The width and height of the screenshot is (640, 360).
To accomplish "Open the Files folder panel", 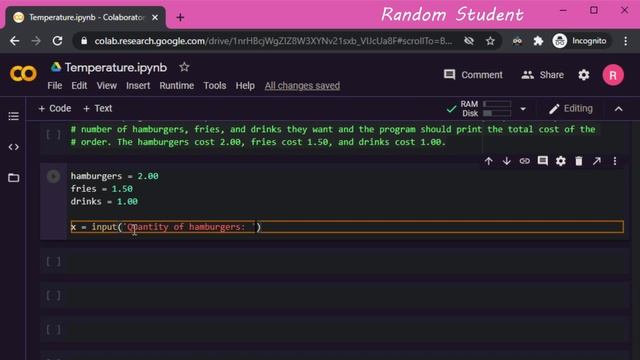I will 13,178.
